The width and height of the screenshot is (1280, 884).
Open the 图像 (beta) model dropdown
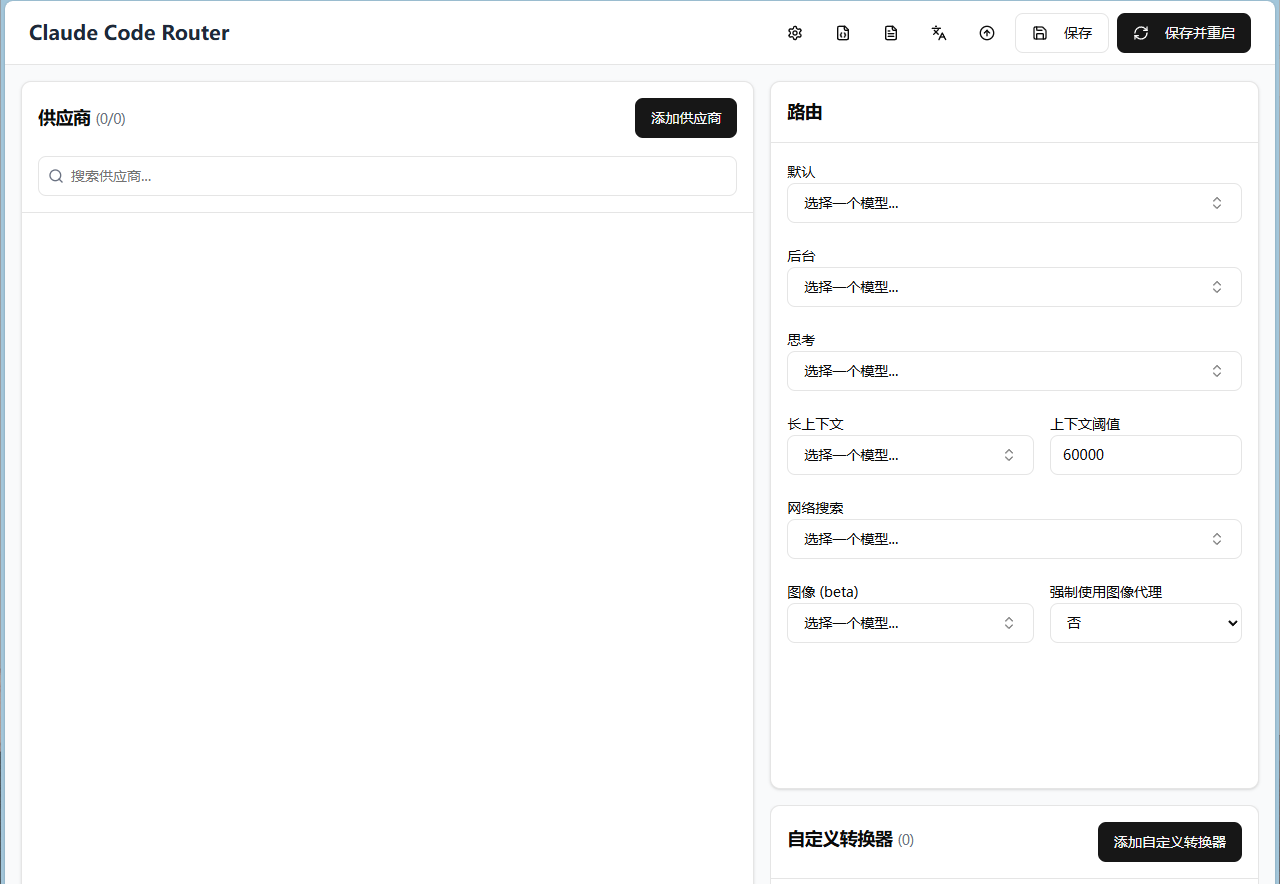(x=910, y=623)
